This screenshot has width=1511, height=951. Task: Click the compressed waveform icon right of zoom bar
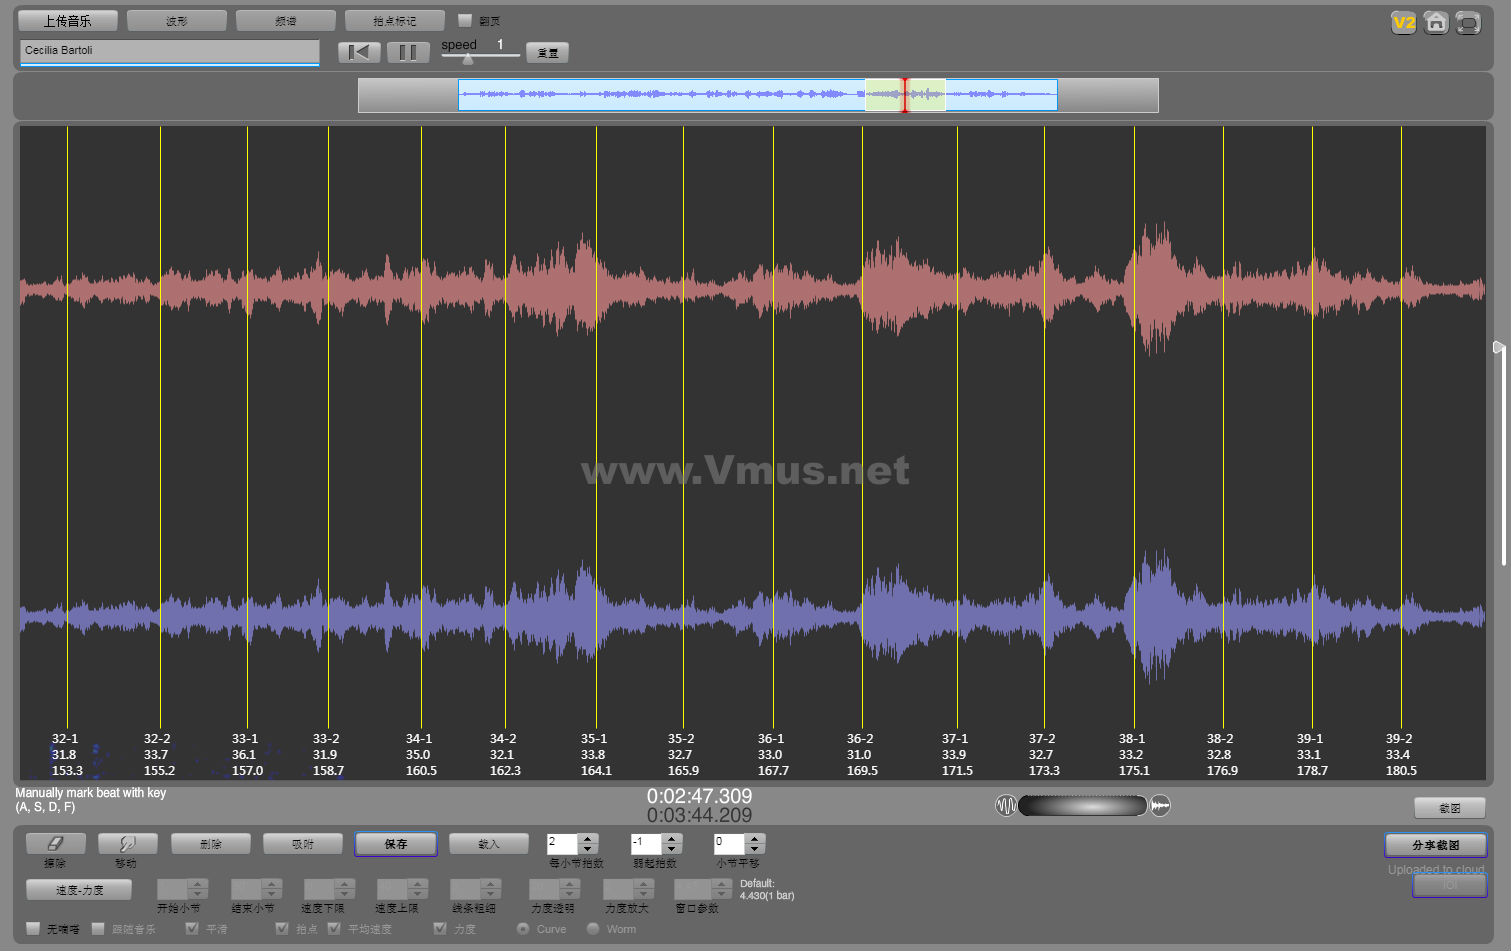click(x=1160, y=805)
